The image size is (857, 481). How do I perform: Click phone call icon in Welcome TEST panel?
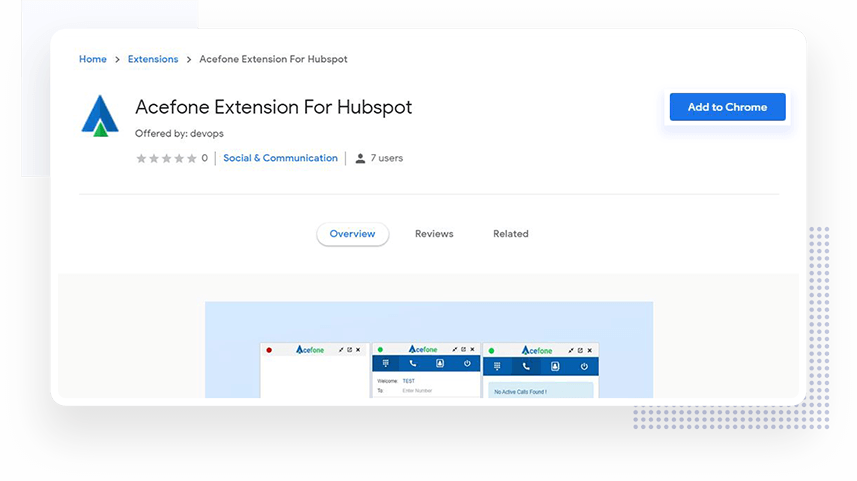pos(413,363)
